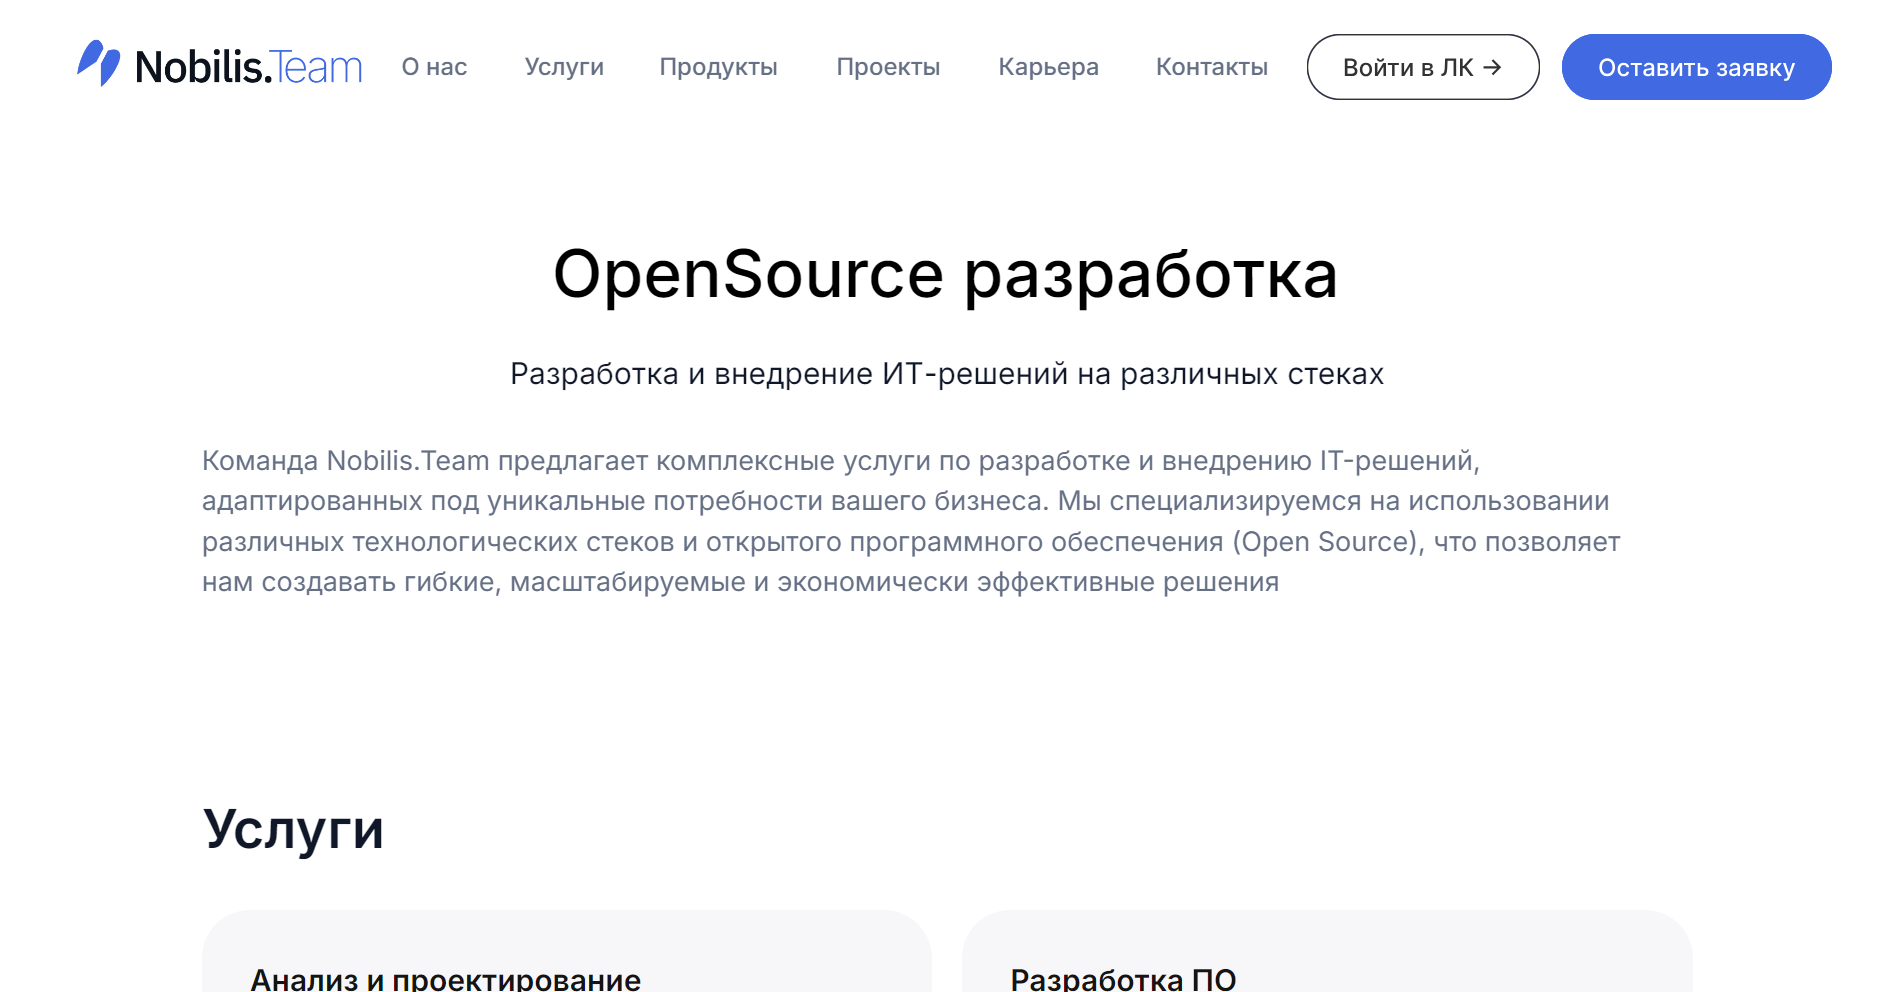This screenshot has height=992, width=1892.
Task: Click the Войти в ЛК button
Action: click(x=1422, y=67)
